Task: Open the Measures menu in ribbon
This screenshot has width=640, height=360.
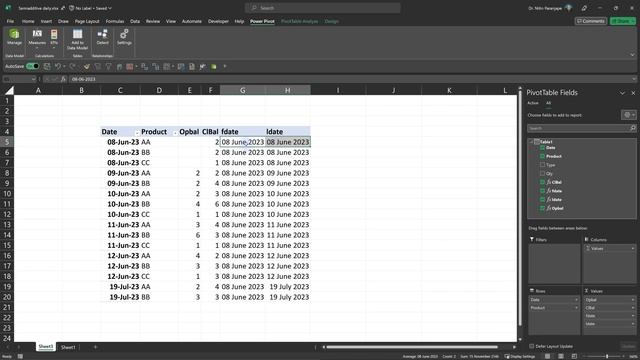Action: (37, 38)
